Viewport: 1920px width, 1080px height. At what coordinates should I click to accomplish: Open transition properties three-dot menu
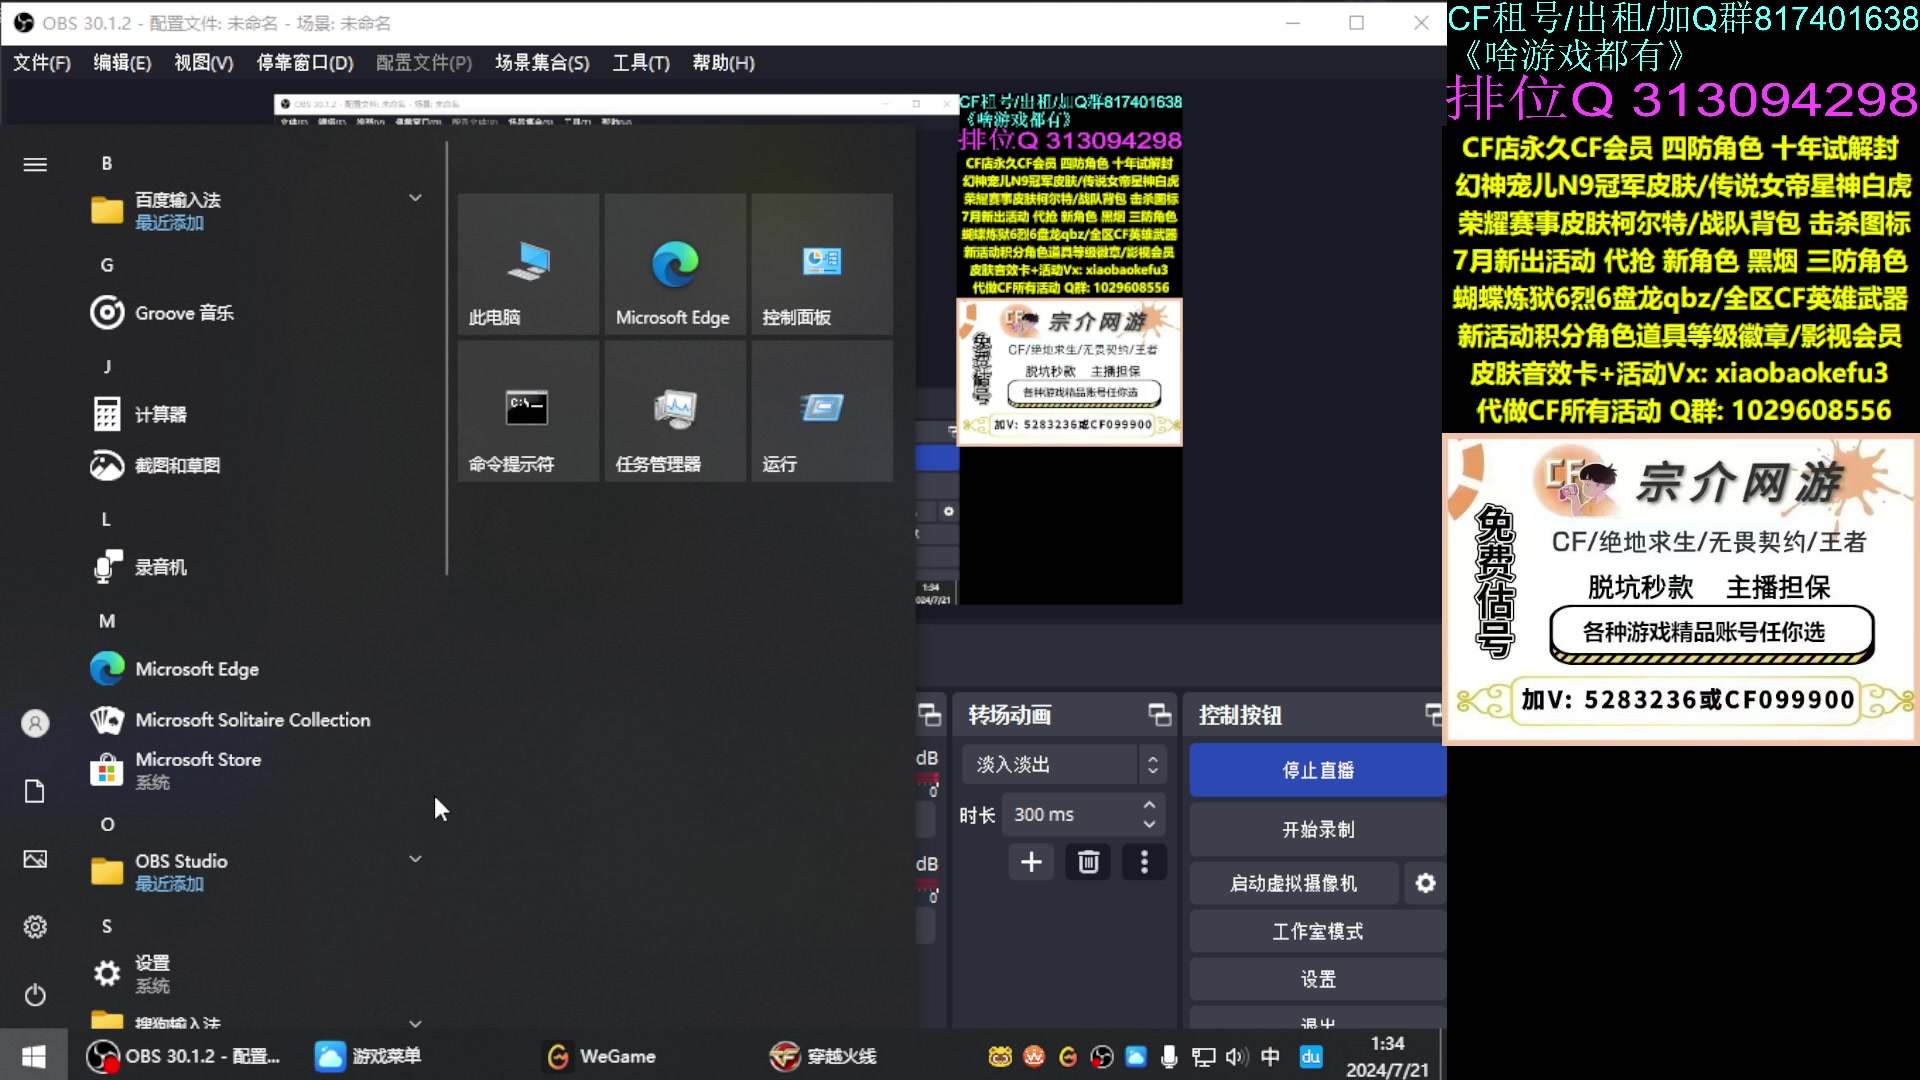(x=1144, y=862)
